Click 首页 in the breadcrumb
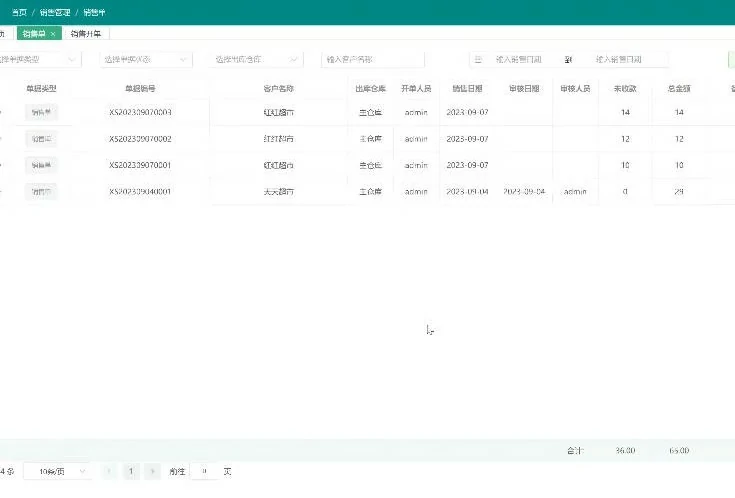The height and width of the screenshot is (498, 735). [19, 11]
